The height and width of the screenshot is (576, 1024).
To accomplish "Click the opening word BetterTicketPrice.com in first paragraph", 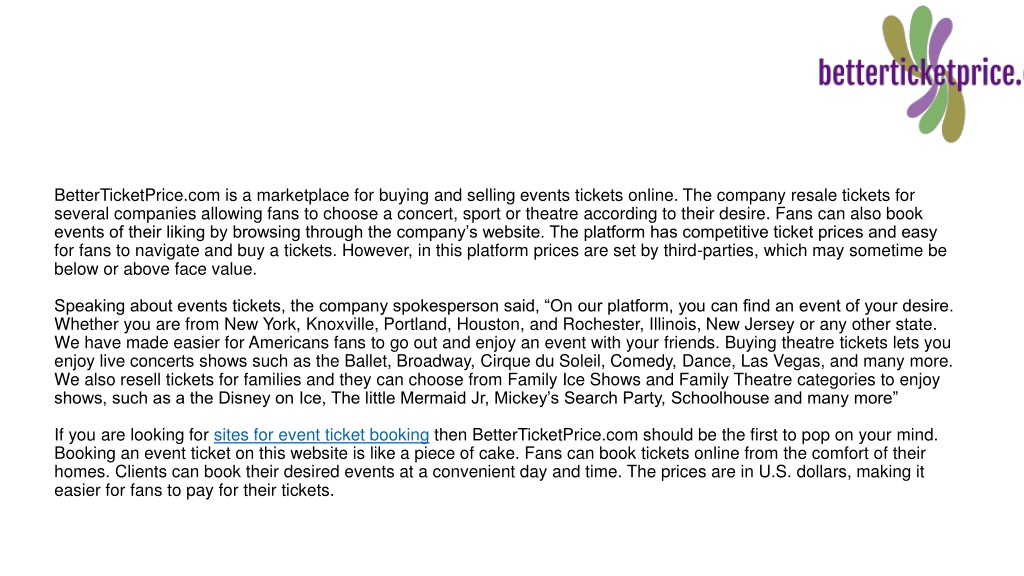I will pos(137,195).
